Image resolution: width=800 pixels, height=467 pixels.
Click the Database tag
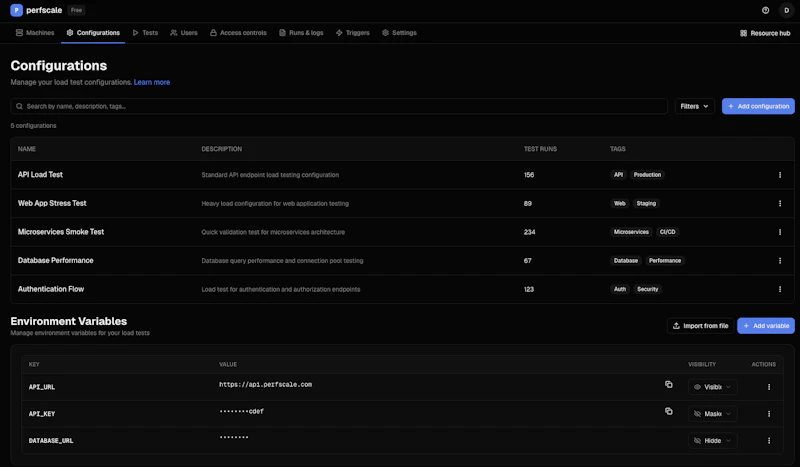click(626, 260)
